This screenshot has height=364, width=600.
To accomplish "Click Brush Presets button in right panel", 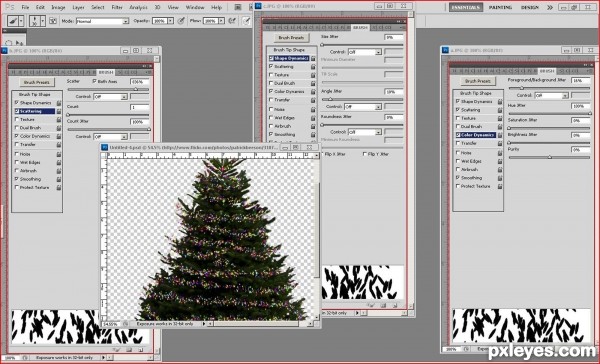I will 478,81.
